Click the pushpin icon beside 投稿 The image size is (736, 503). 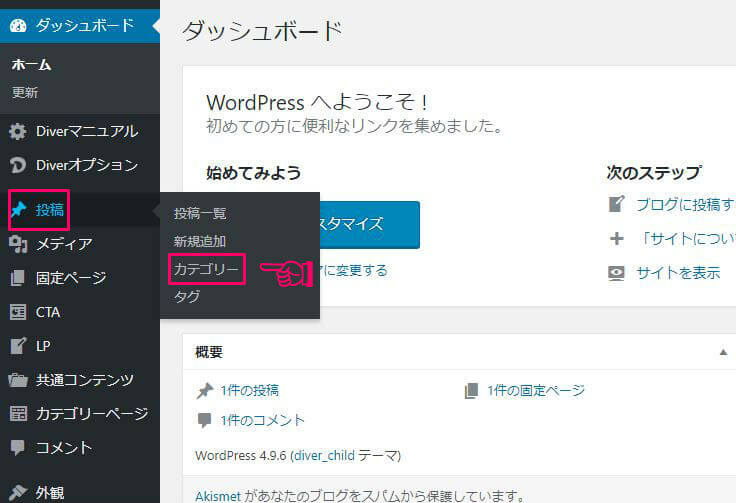(18, 209)
